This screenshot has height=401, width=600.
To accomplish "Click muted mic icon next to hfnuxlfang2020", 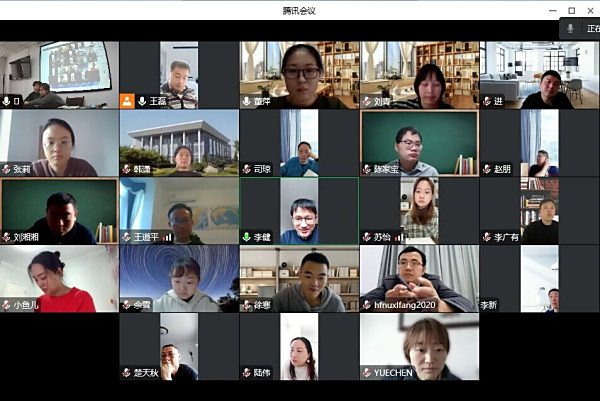I will [367, 305].
